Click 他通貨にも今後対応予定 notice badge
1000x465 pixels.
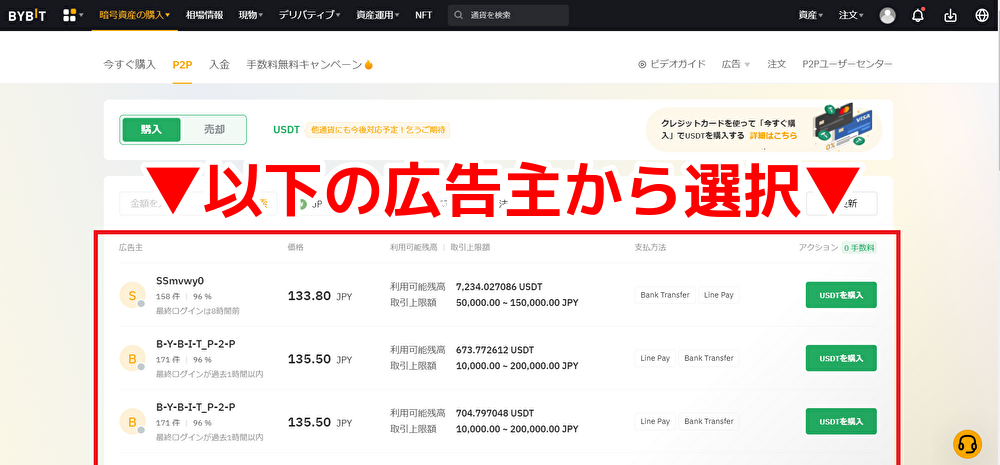[378, 130]
